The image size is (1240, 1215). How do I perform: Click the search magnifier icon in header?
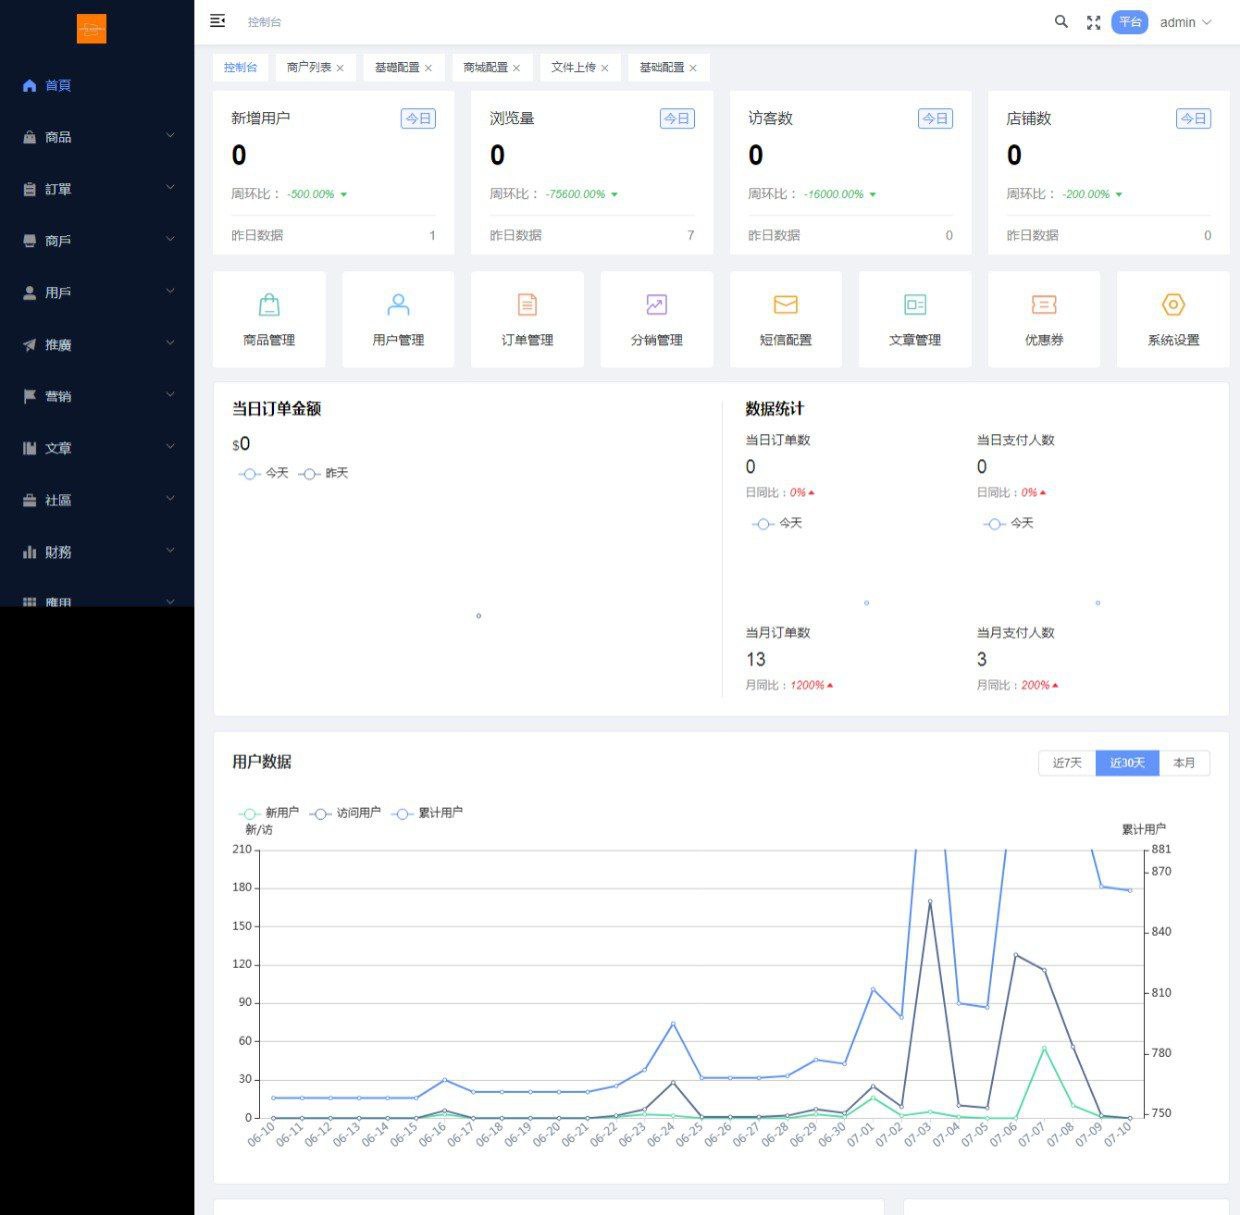pos(1061,22)
